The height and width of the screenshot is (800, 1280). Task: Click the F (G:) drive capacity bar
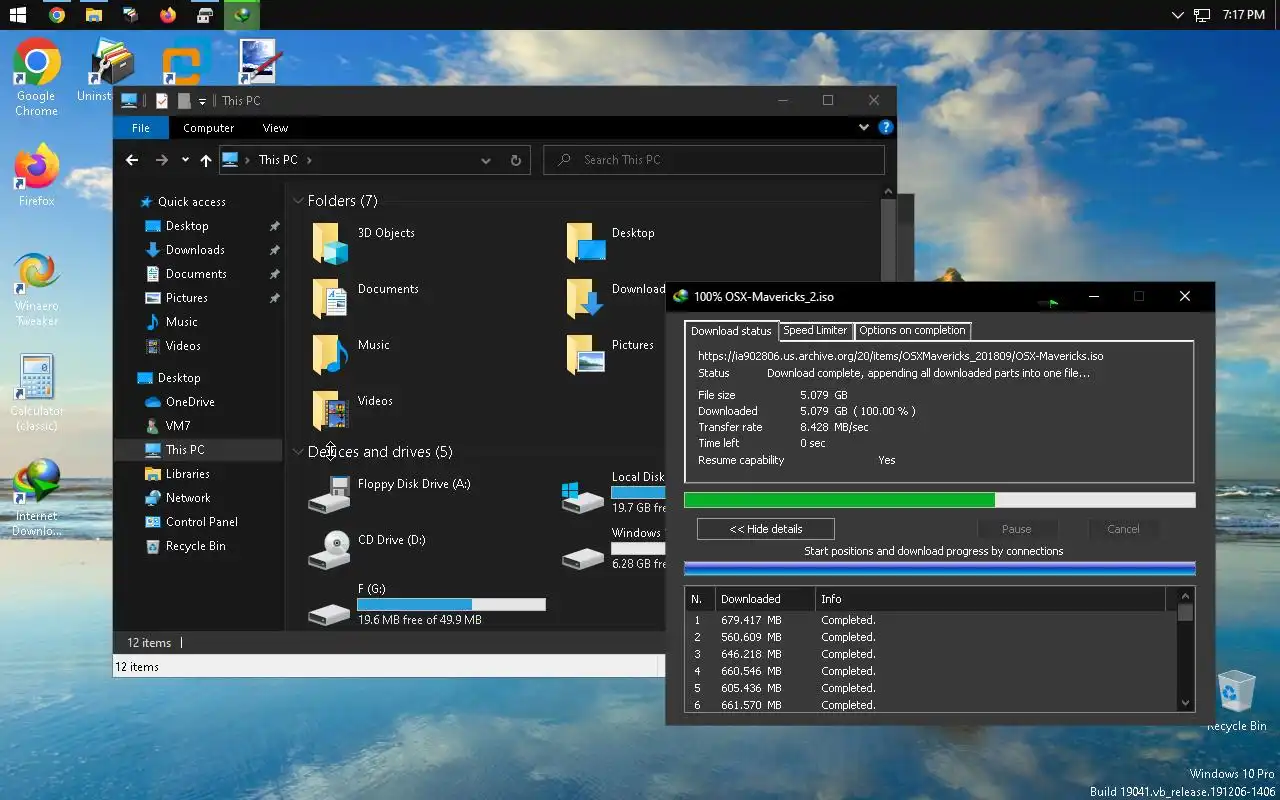[x=451, y=605]
